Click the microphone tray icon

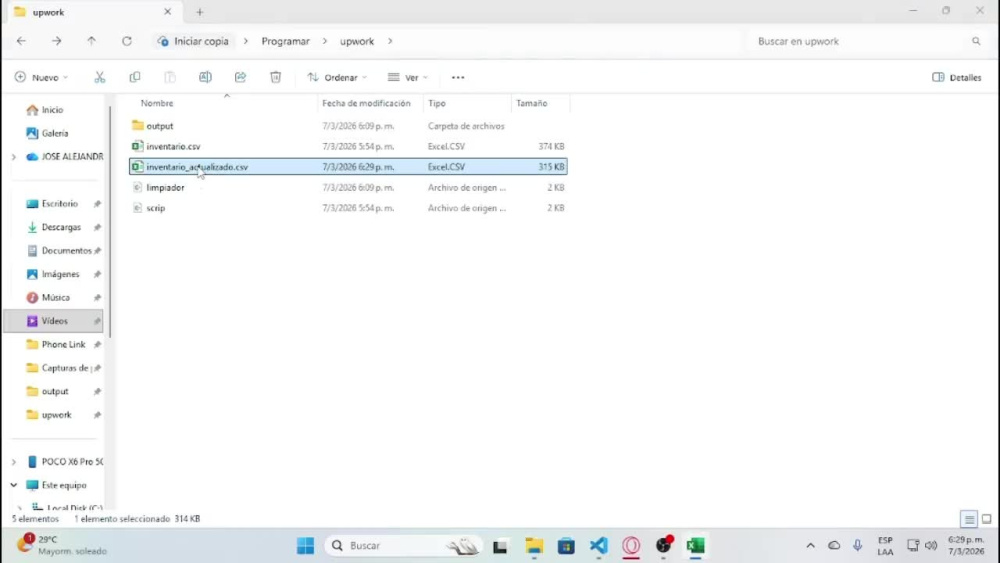click(x=857, y=545)
